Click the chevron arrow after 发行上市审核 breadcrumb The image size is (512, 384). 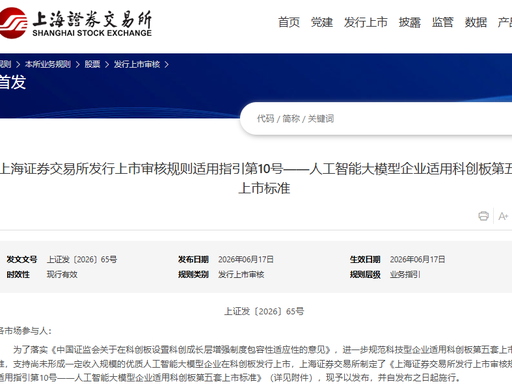coord(166,64)
